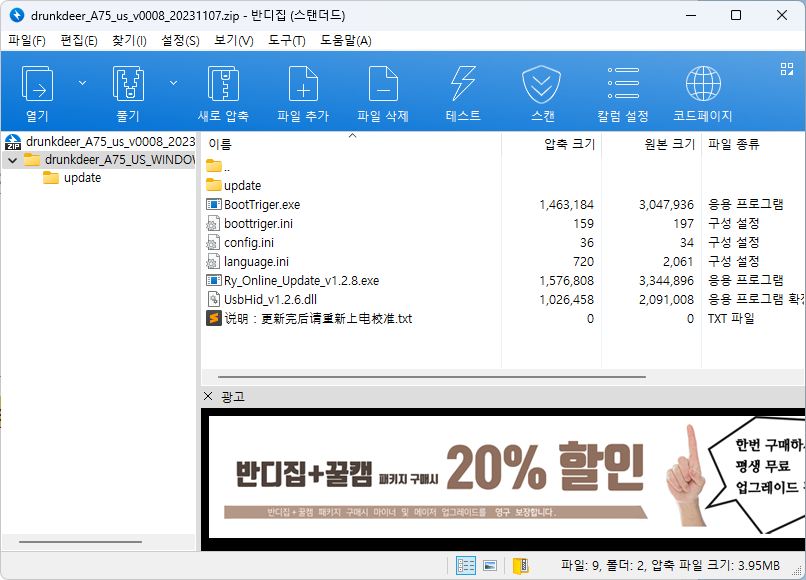The height and width of the screenshot is (580, 806).
Task: Click the original size 3,344,896 cell
Action: tap(666, 281)
